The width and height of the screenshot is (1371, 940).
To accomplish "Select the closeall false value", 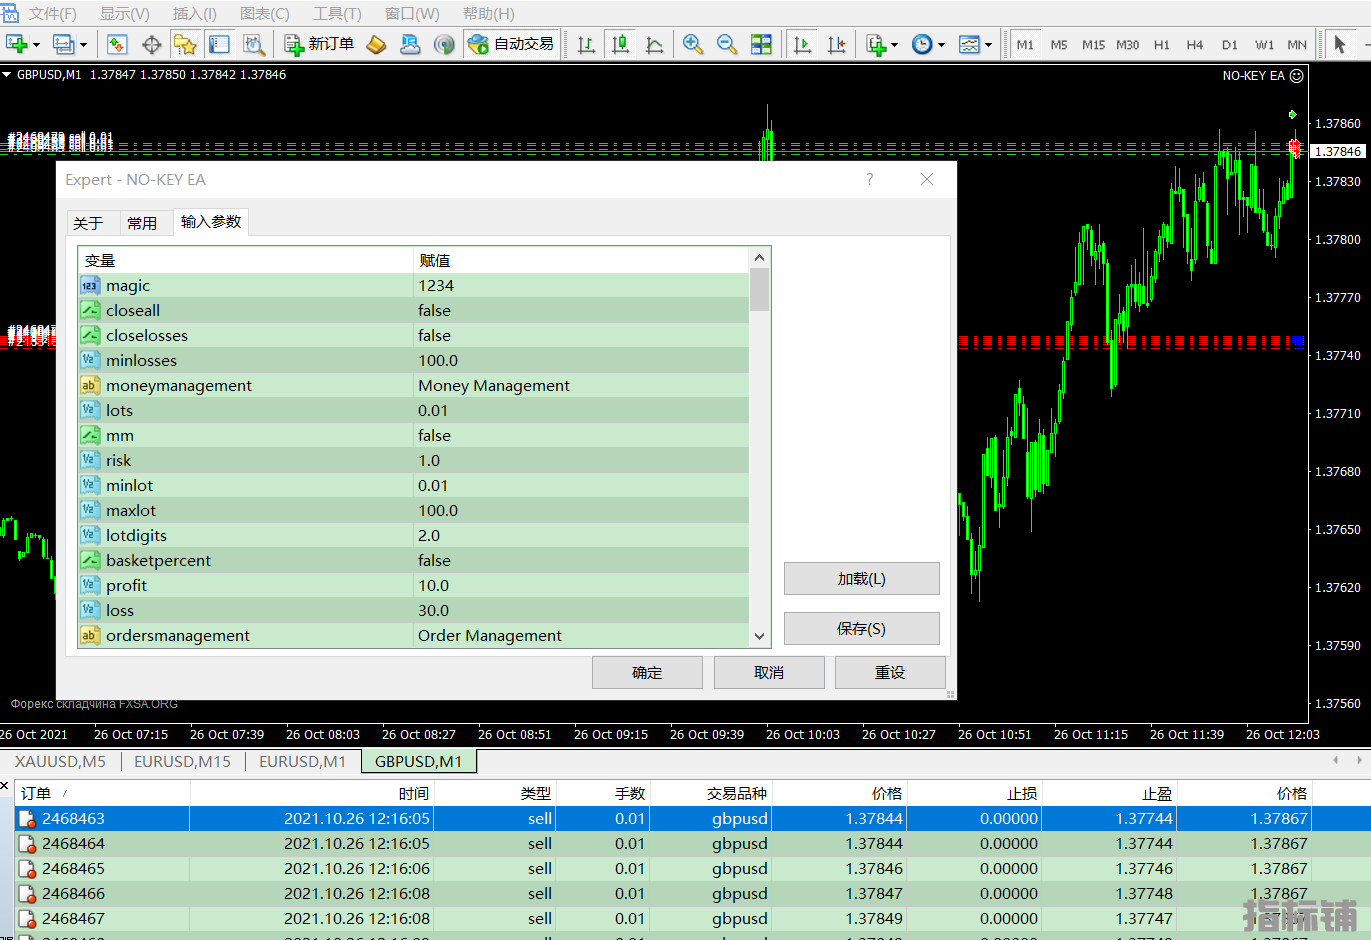I will pos(581,310).
